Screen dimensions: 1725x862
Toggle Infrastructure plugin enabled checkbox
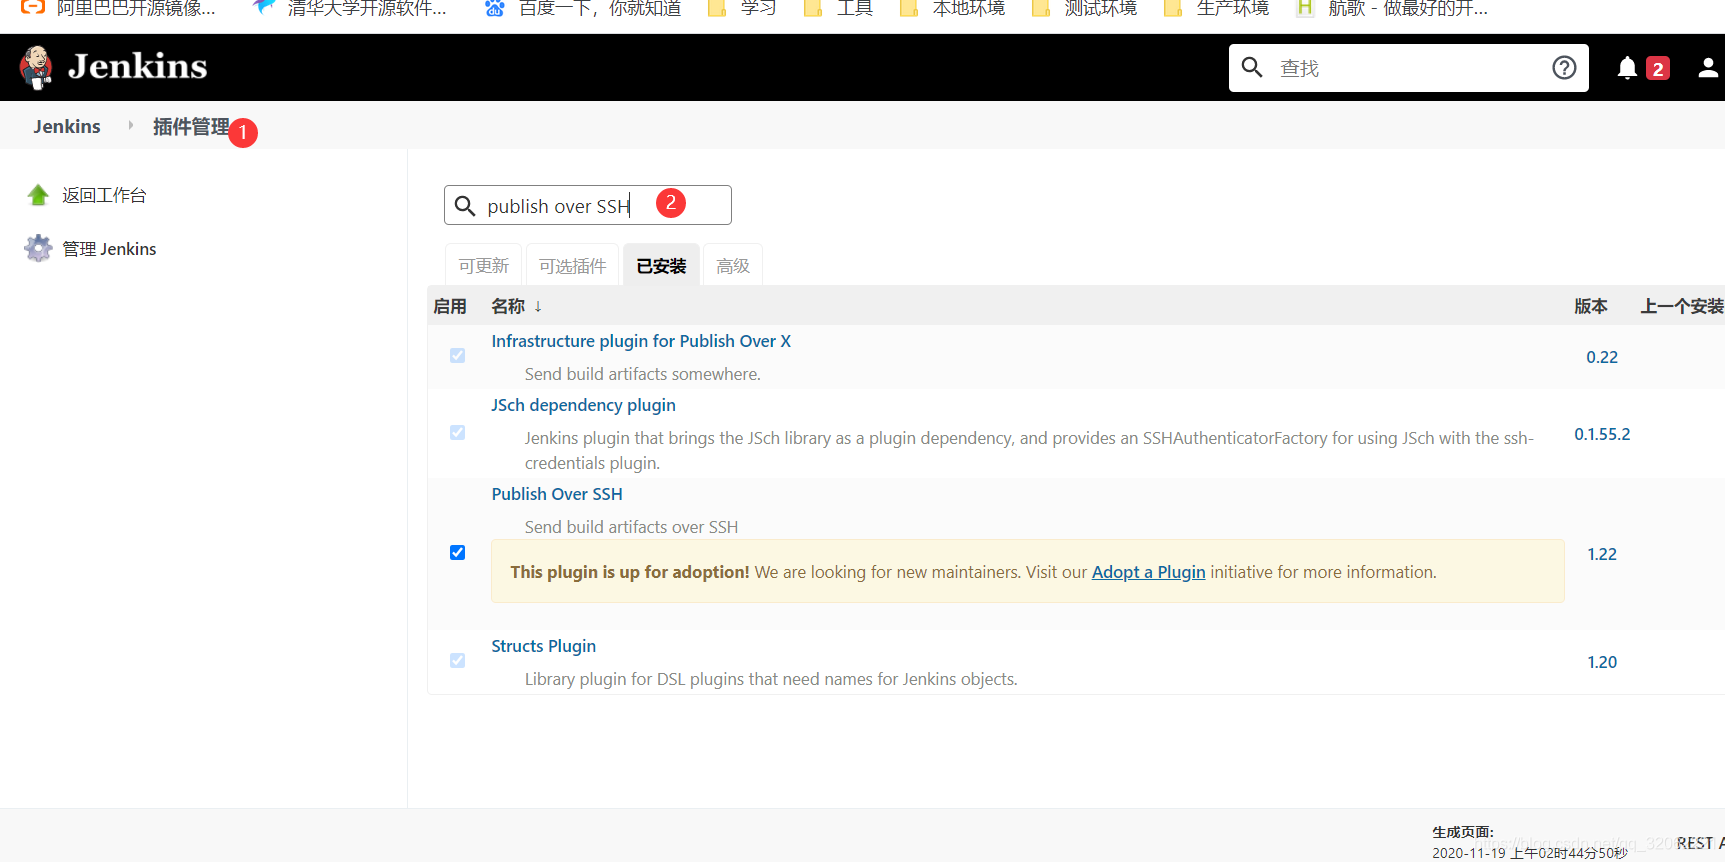[x=457, y=355]
